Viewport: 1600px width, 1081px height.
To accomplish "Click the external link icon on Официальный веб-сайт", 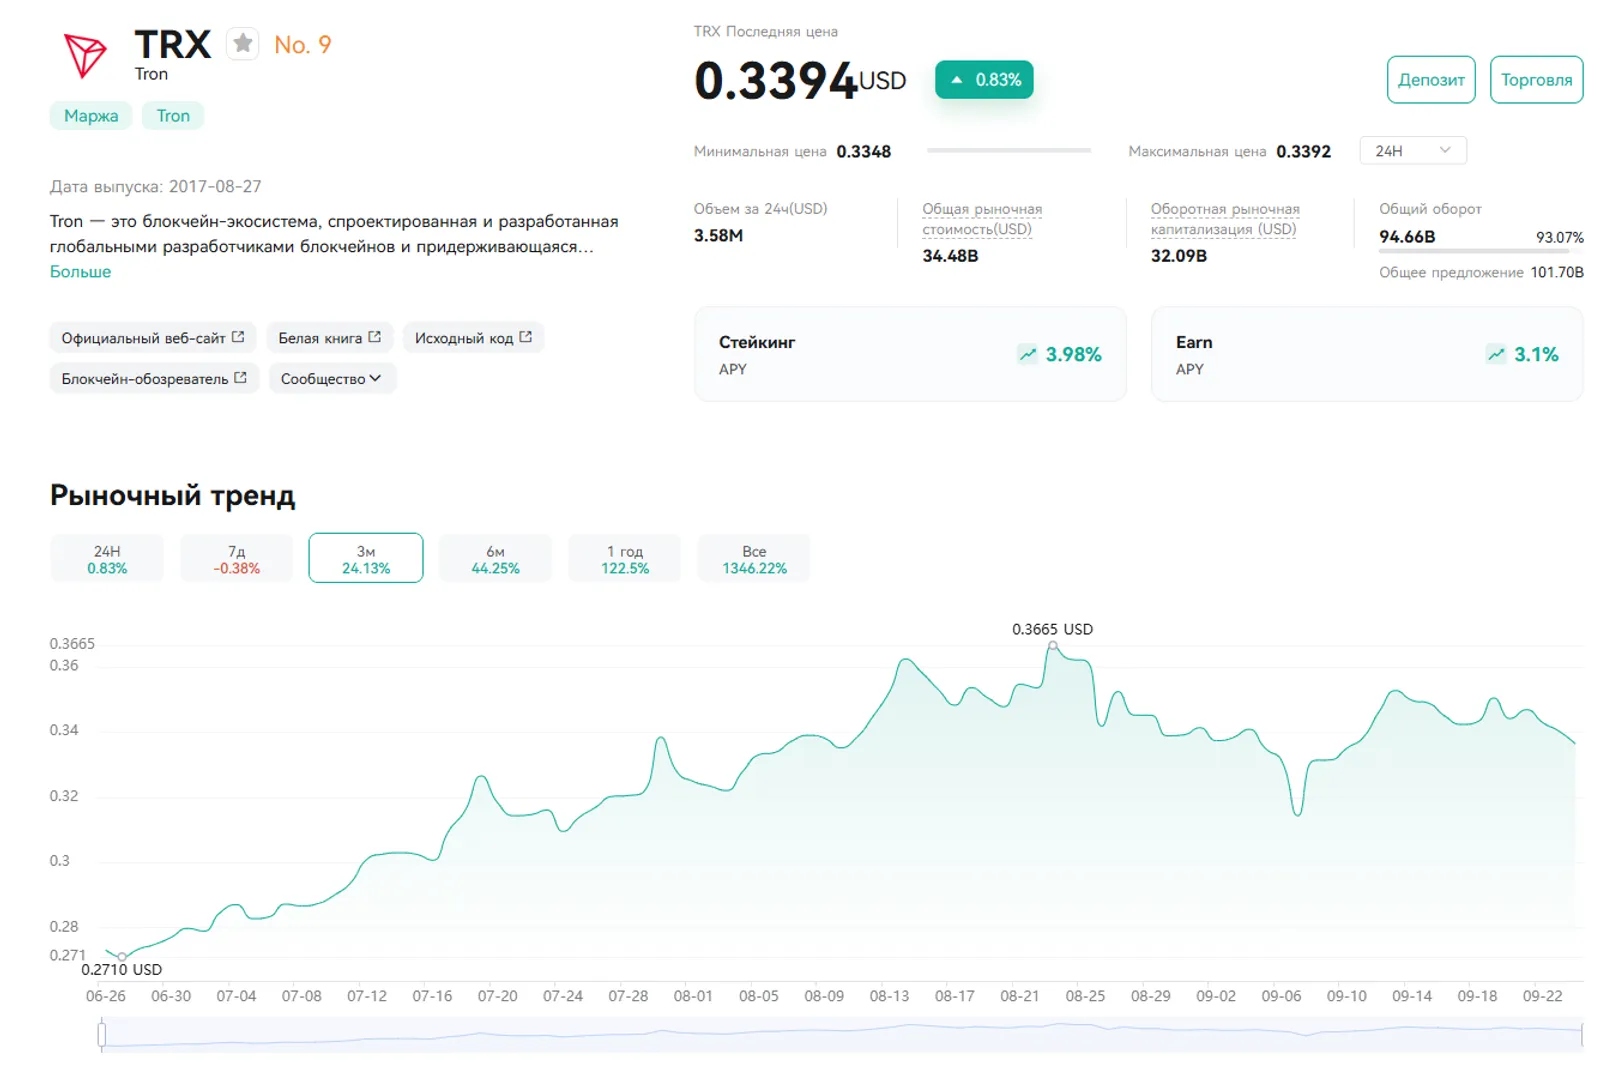I will pyautogui.click(x=238, y=337).
